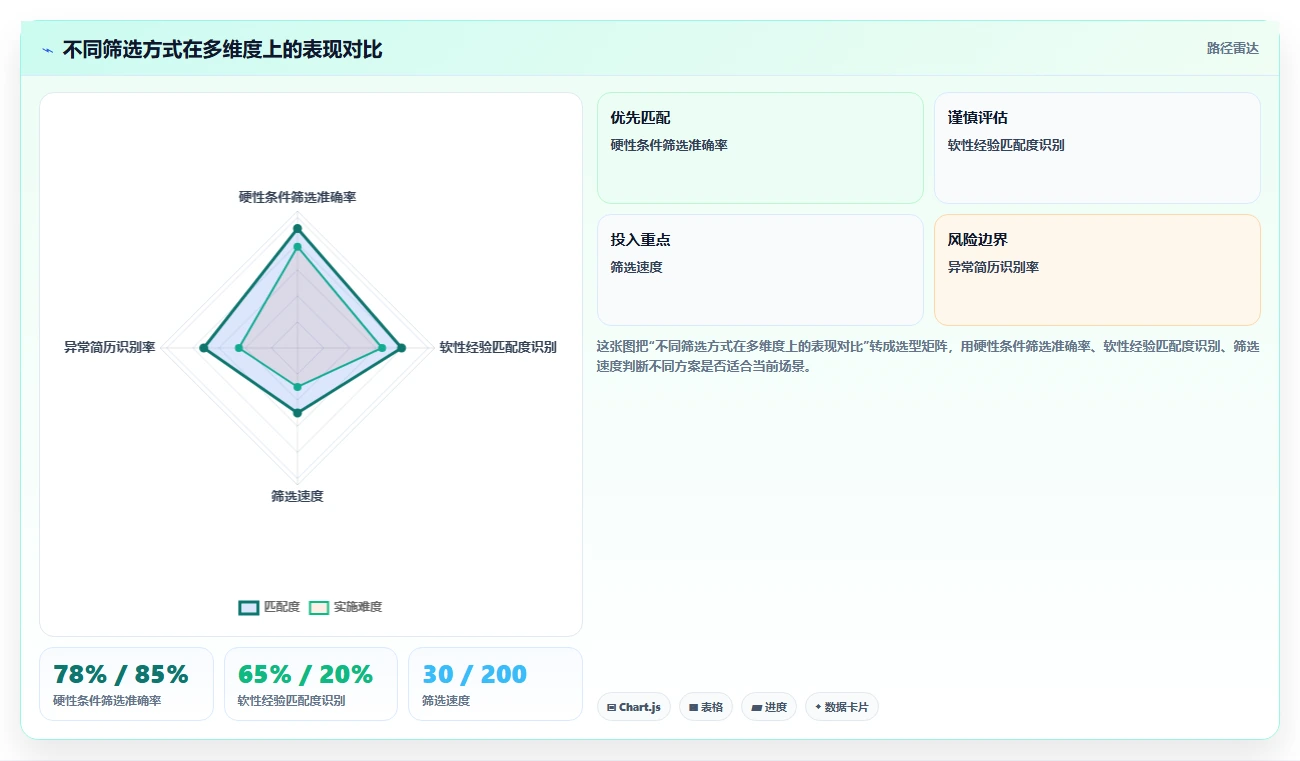Open the 谨慎评估 card
The width and height of the screenshot is (1300, 761).
(x=1097, y=148)
